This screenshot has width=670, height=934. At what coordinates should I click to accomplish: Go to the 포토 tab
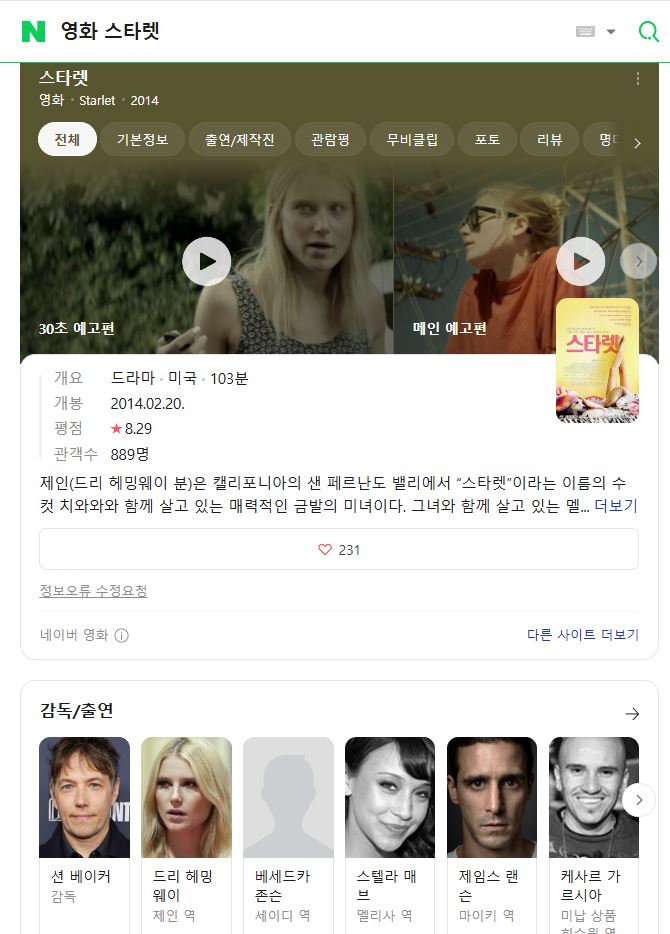[487, 139]
